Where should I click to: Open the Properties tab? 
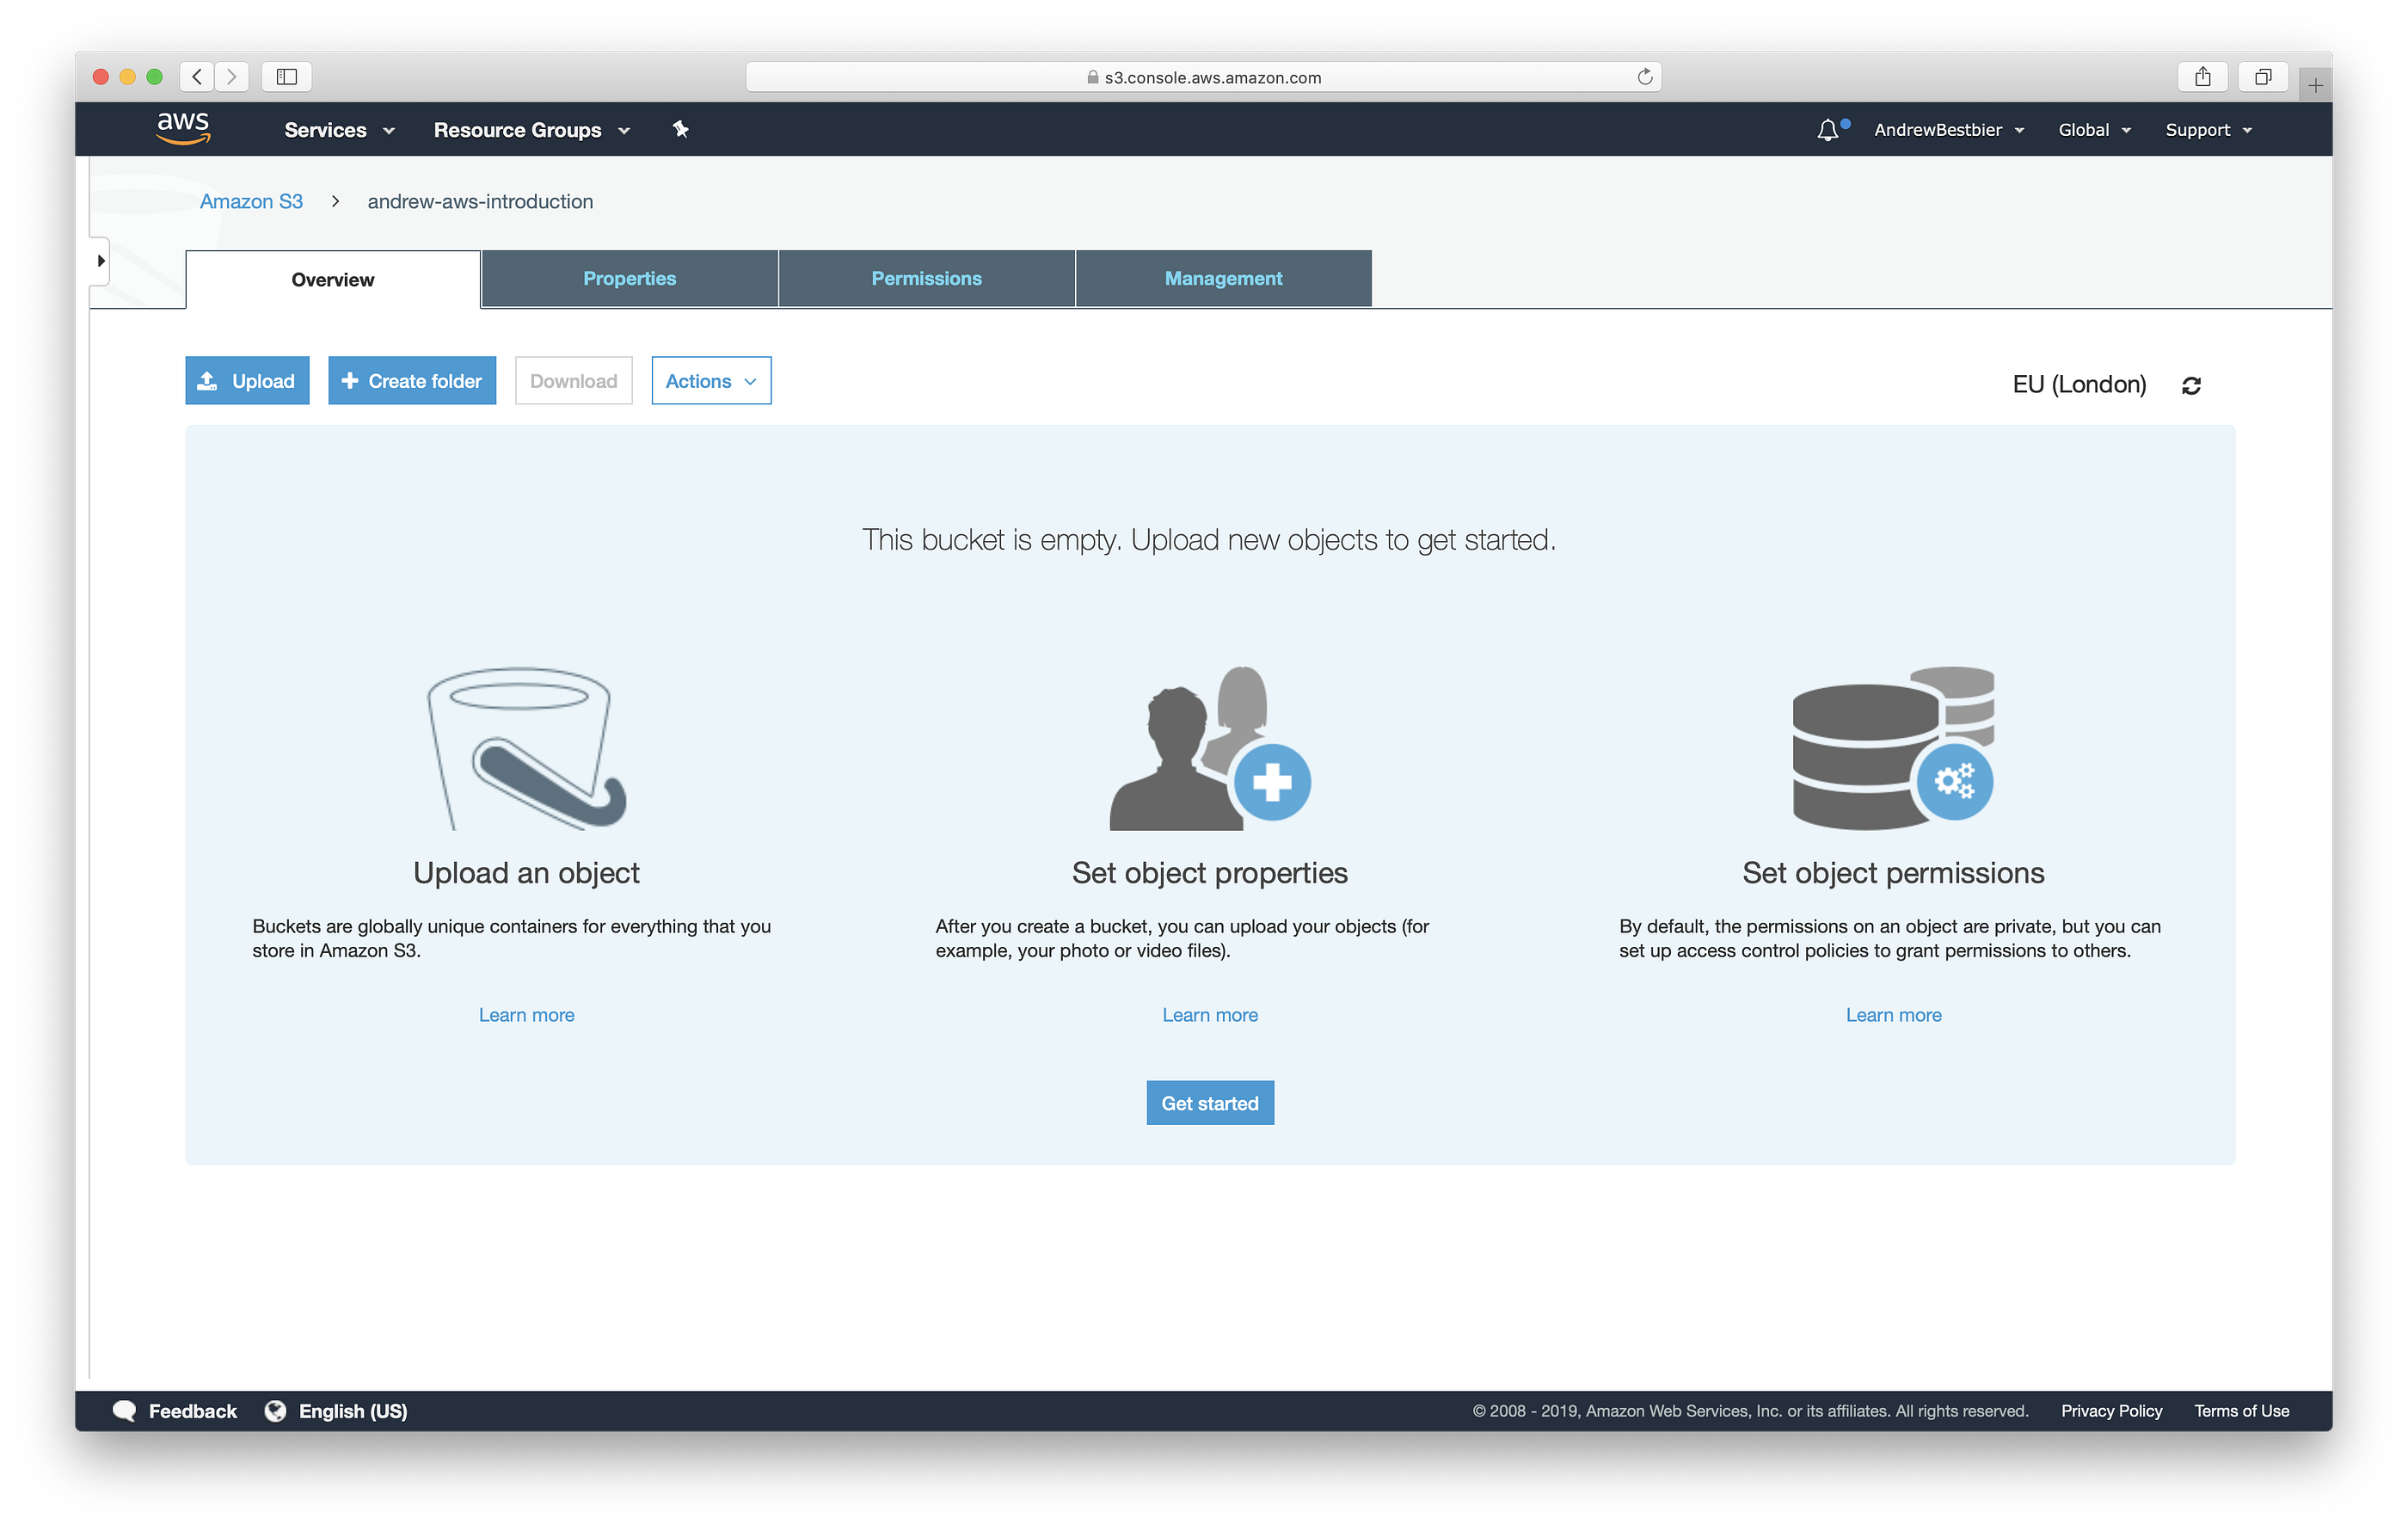629,278
